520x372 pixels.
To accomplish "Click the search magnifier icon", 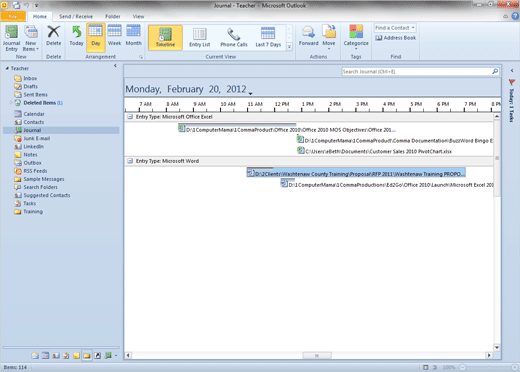I will (495, 71).
